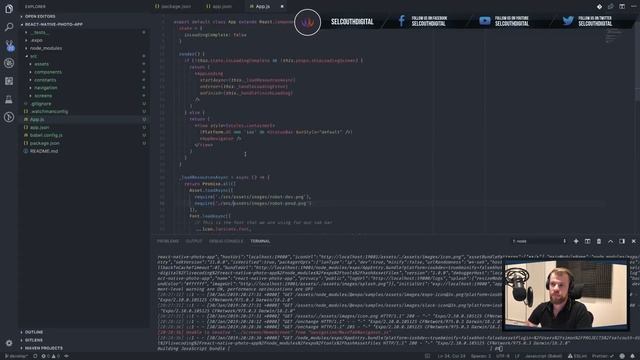Image resolution: width=640 pixels, height=360 pixels.
Task: Expand the GITLENS section
Action: (x=33, y=340)
